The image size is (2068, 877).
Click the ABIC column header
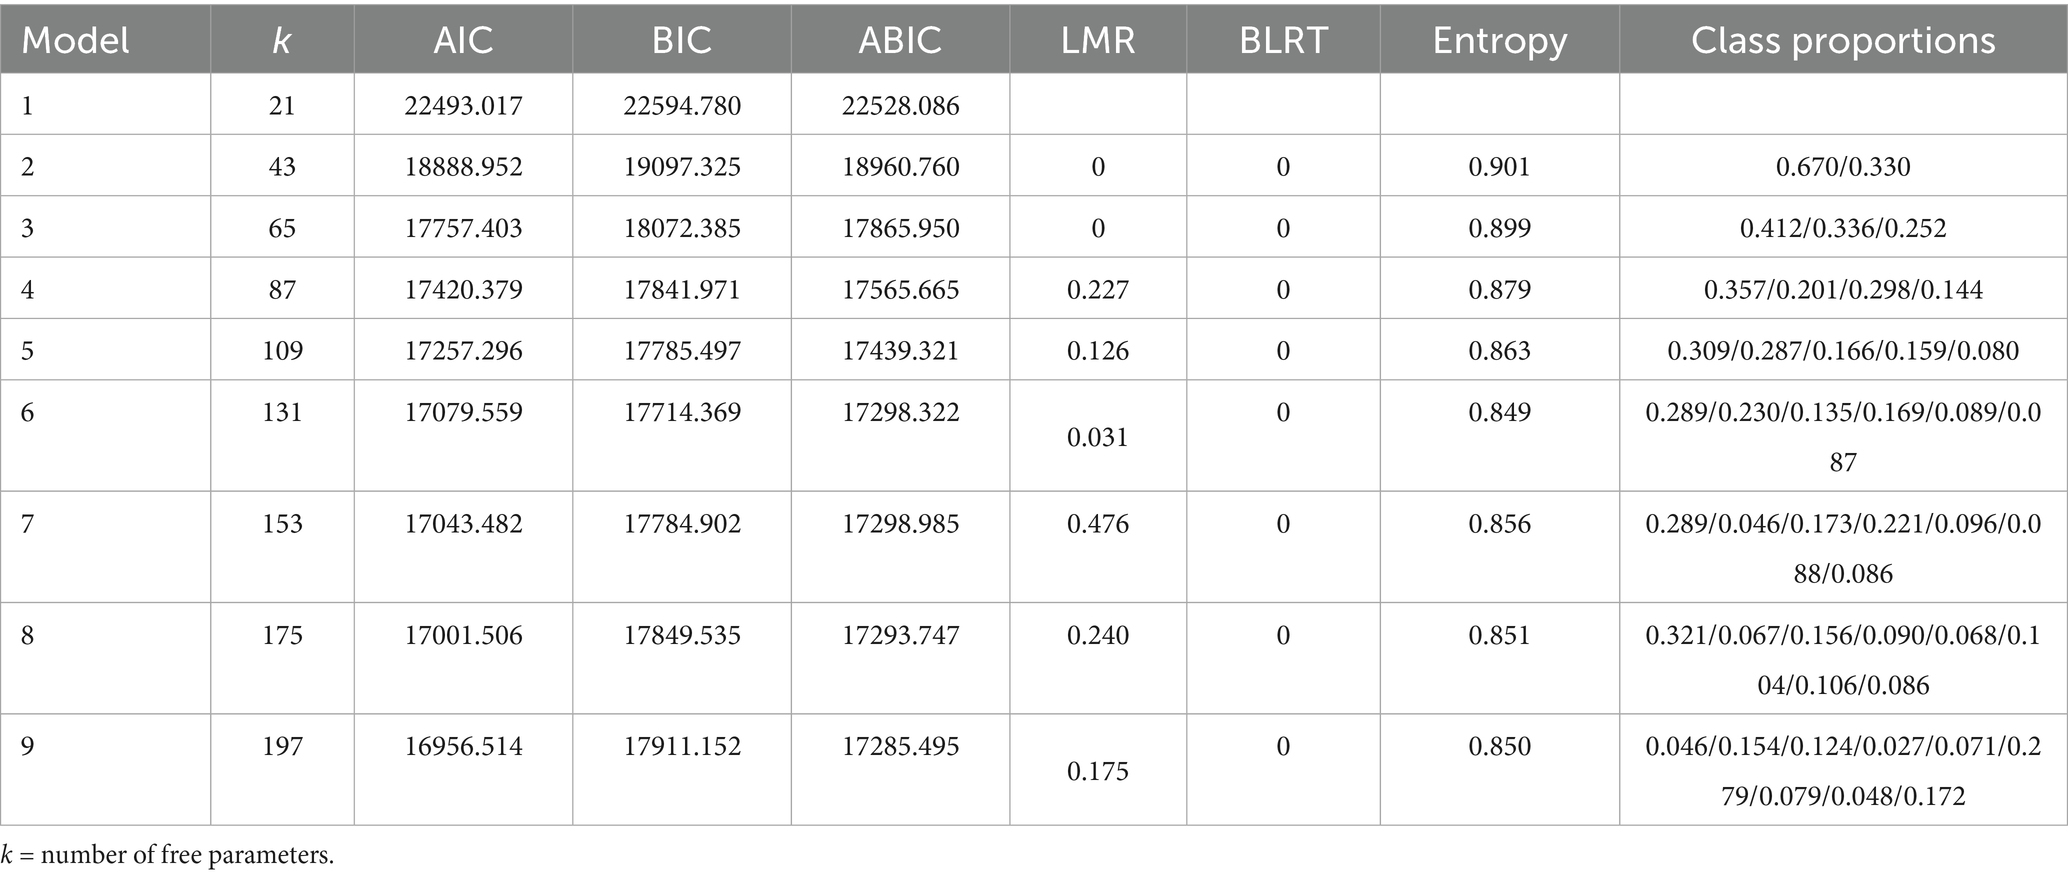[900, 41]
